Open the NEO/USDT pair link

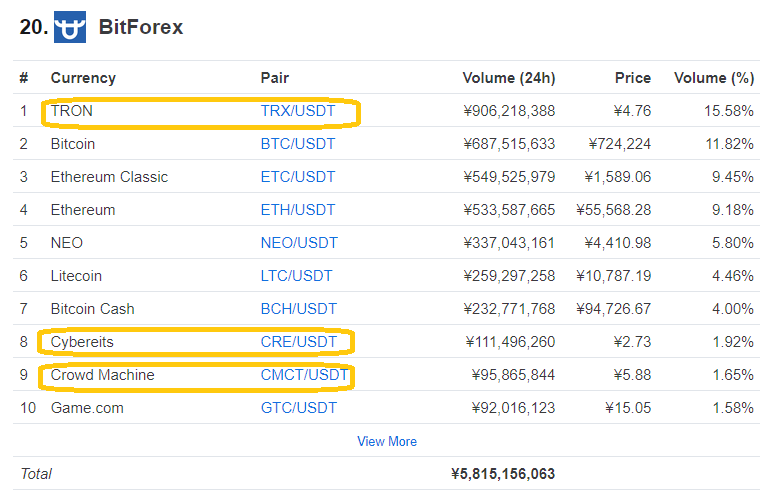[299, 243]
